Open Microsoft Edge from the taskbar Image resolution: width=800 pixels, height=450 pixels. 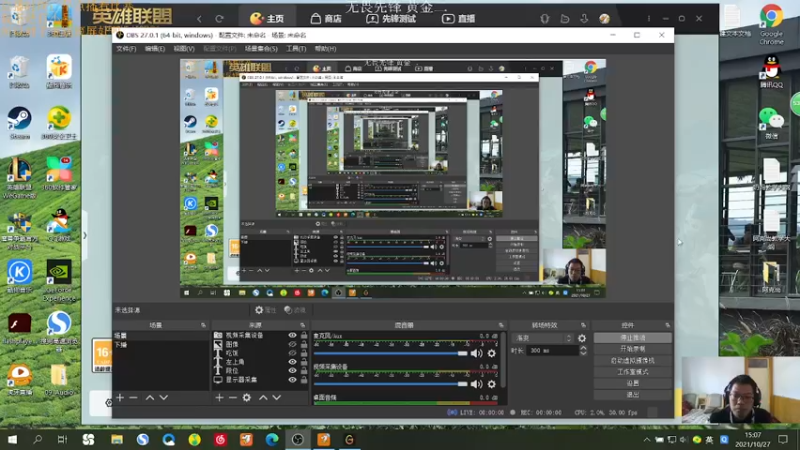[272, 439]
